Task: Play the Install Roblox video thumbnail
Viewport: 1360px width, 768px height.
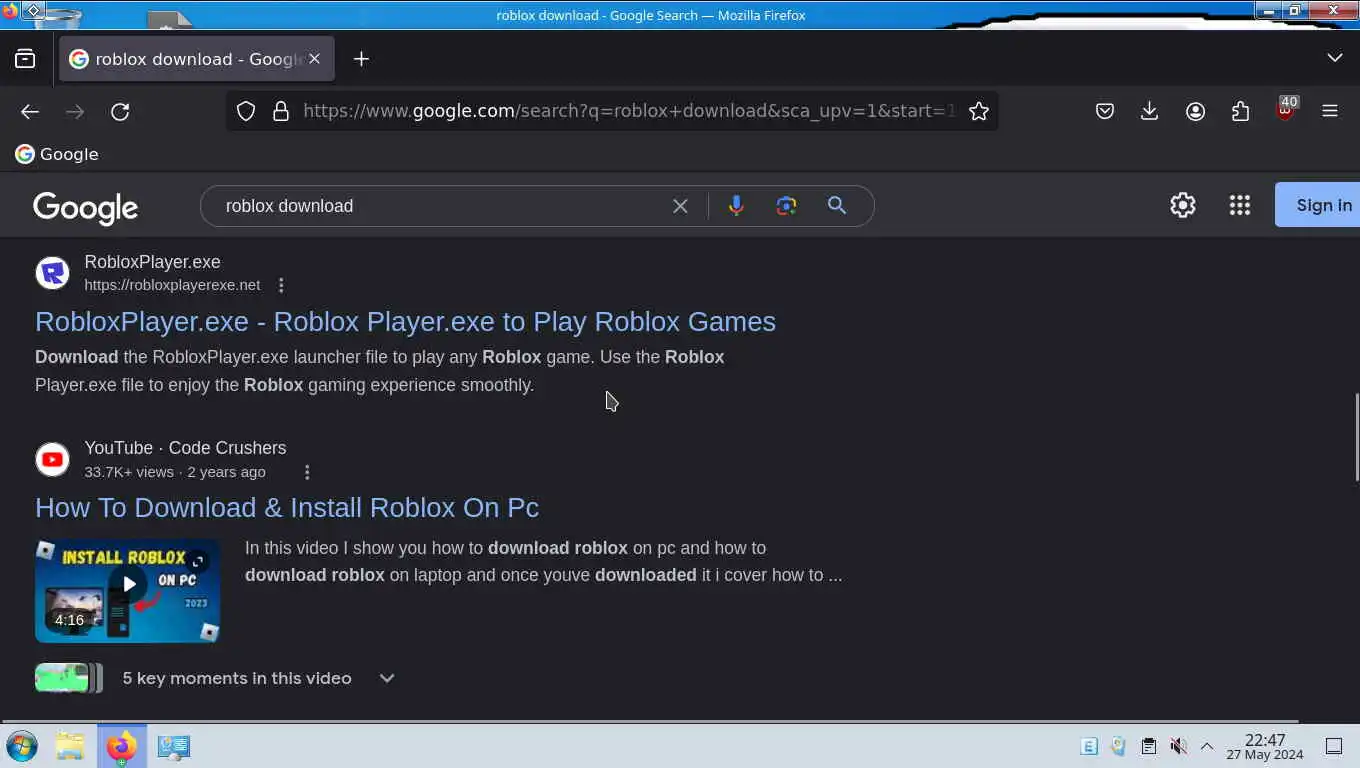Action: click(x=127, y=590)
